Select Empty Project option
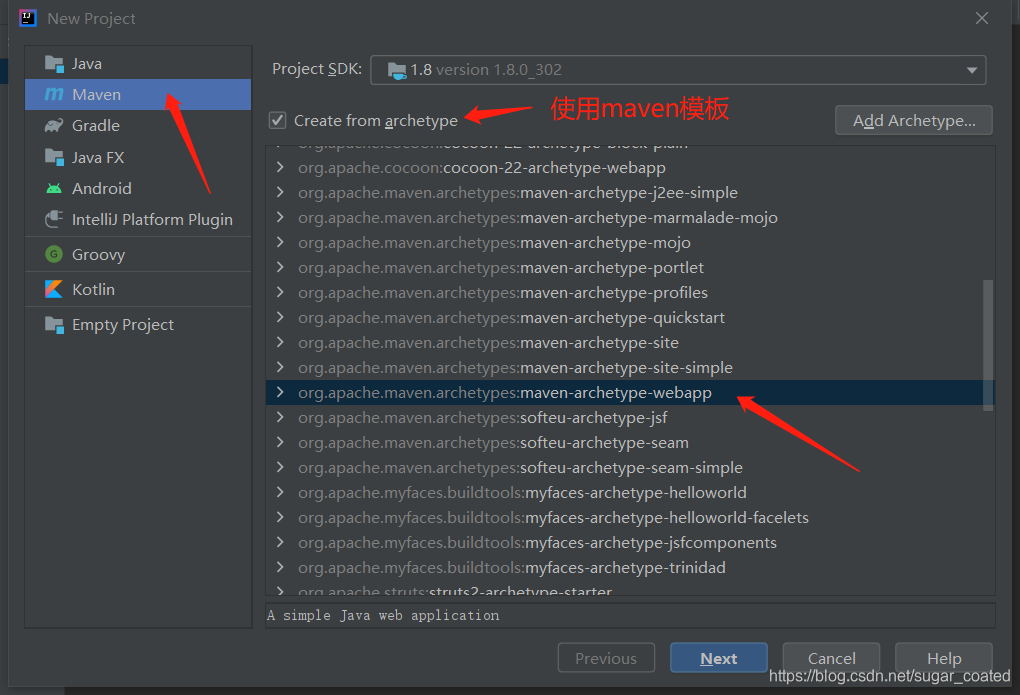The image size is (1020, 695). (138, 324)
